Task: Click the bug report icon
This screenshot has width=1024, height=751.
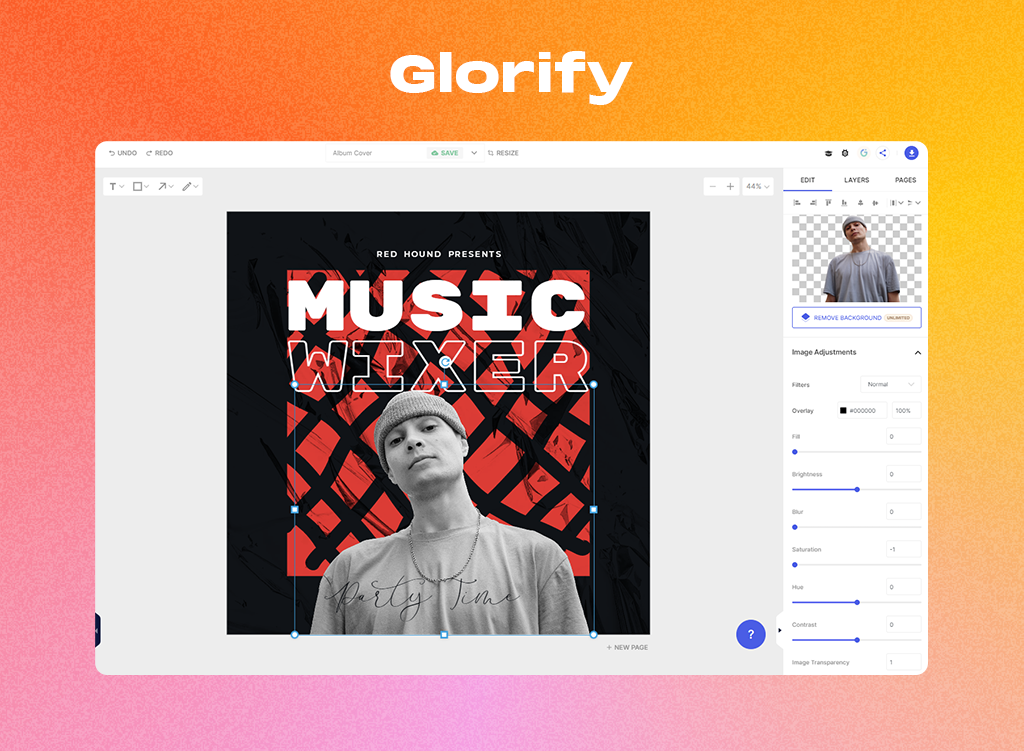Action: pyautogui.click(x=845, y=153)
